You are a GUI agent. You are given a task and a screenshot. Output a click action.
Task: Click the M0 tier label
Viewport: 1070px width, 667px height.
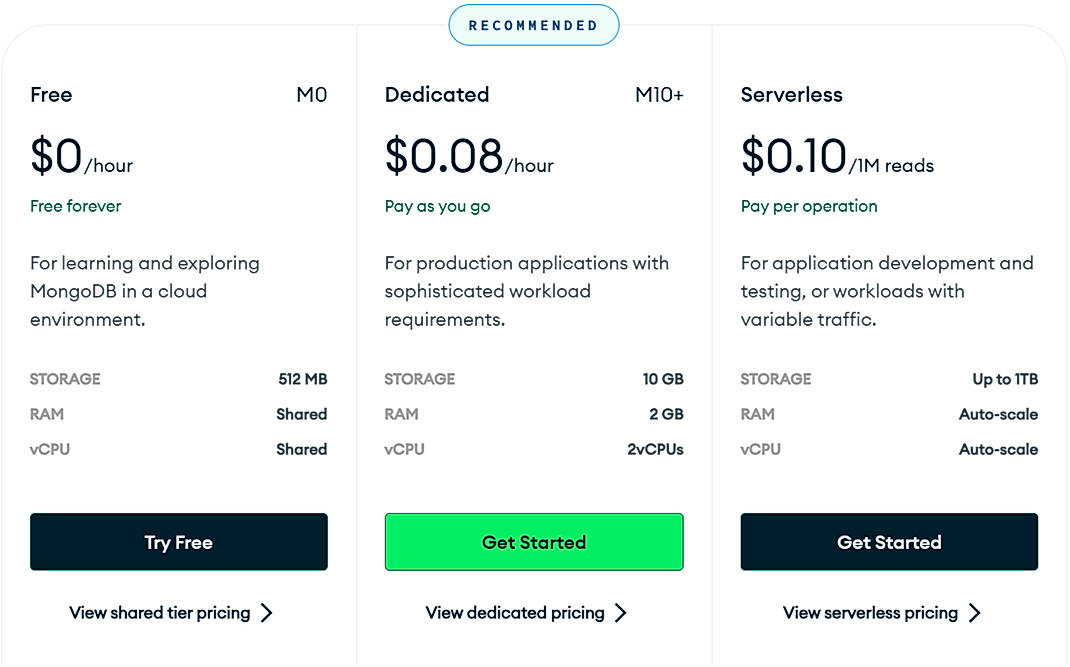[x=311, y=95]
